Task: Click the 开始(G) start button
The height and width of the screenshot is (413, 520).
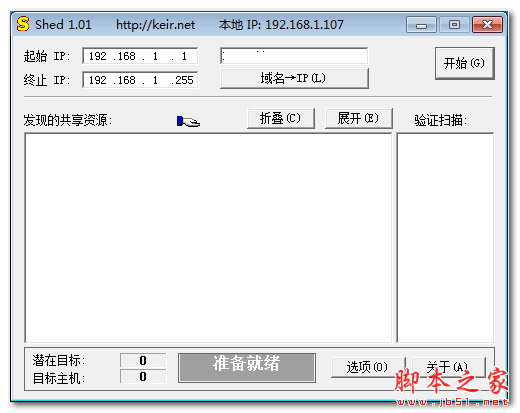Action: point(464,63)
